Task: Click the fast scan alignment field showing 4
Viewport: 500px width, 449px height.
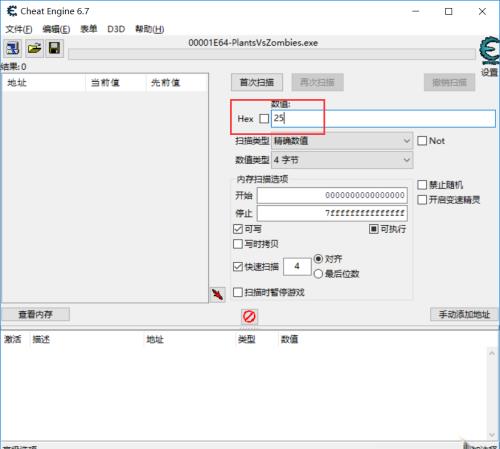Action: pos(297,266)
